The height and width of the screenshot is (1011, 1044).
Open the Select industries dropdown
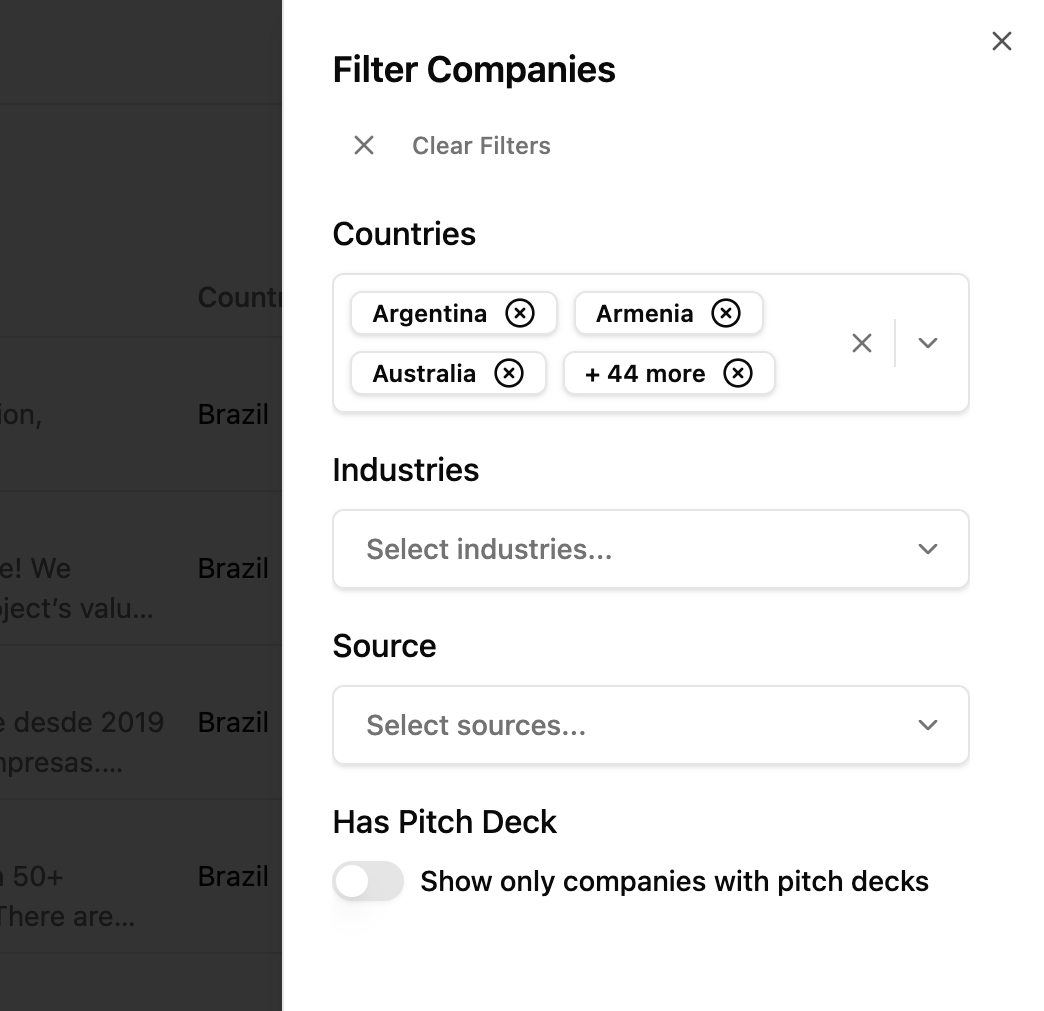650,549
